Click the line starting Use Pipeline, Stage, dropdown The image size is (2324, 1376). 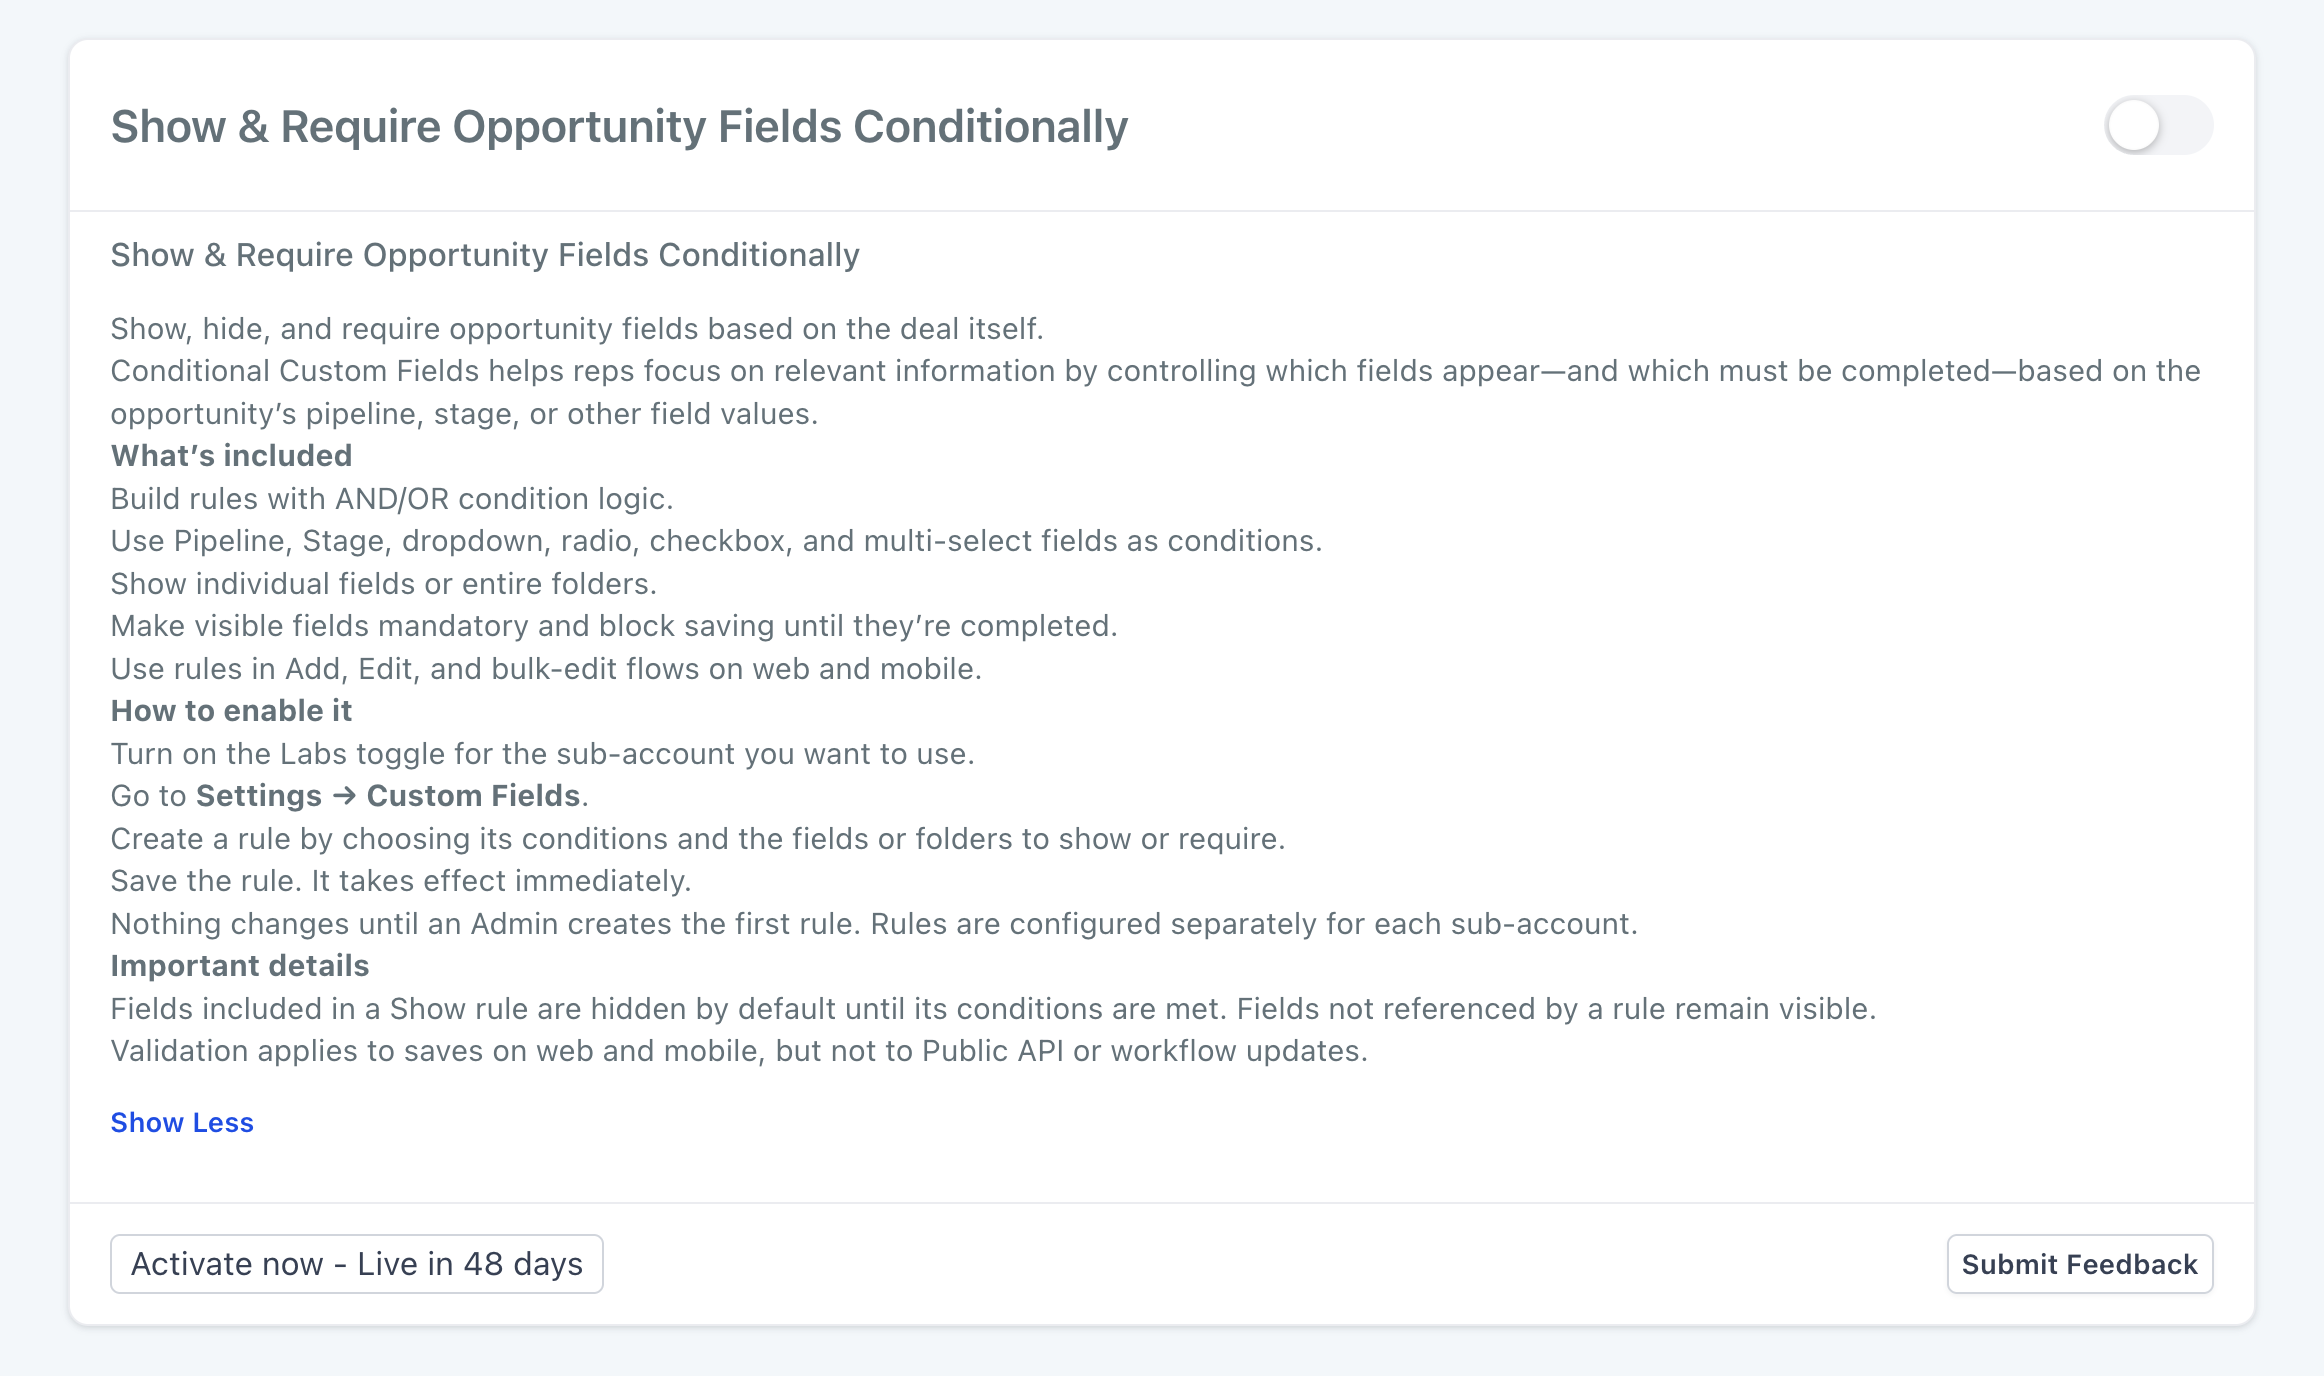coord(716,541)
